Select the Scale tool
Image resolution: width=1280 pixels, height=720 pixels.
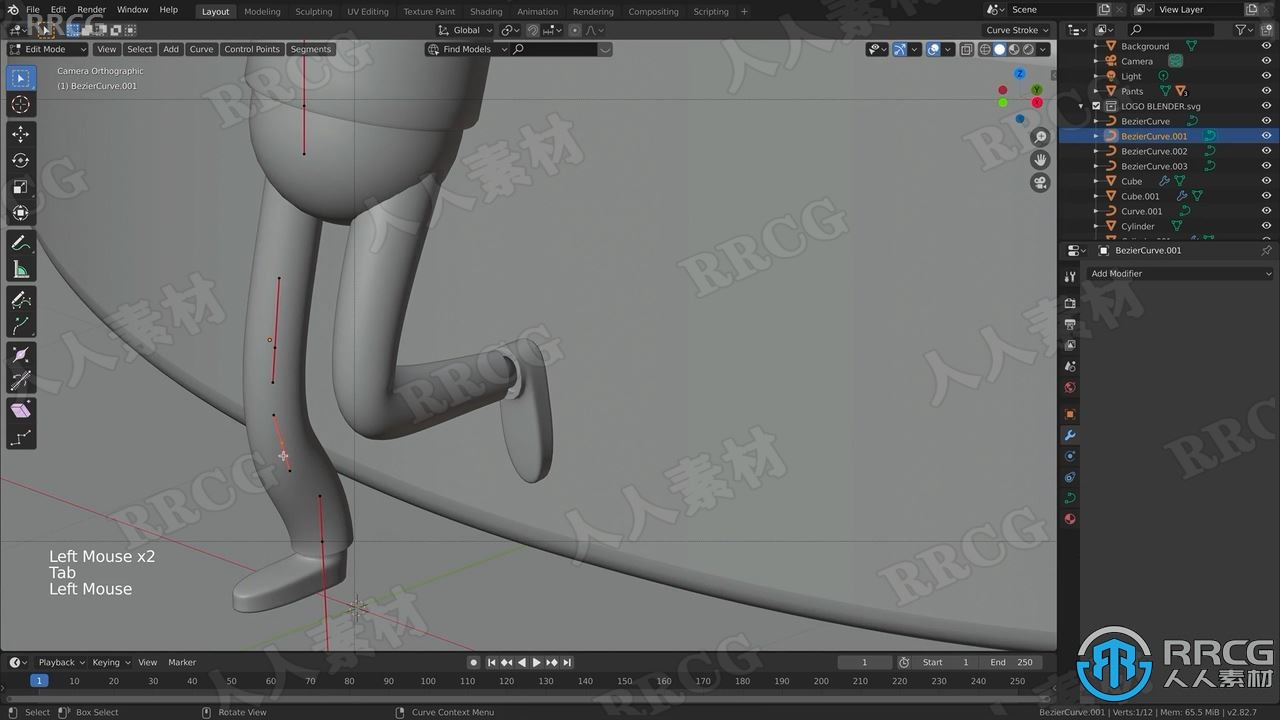[20, 187]
